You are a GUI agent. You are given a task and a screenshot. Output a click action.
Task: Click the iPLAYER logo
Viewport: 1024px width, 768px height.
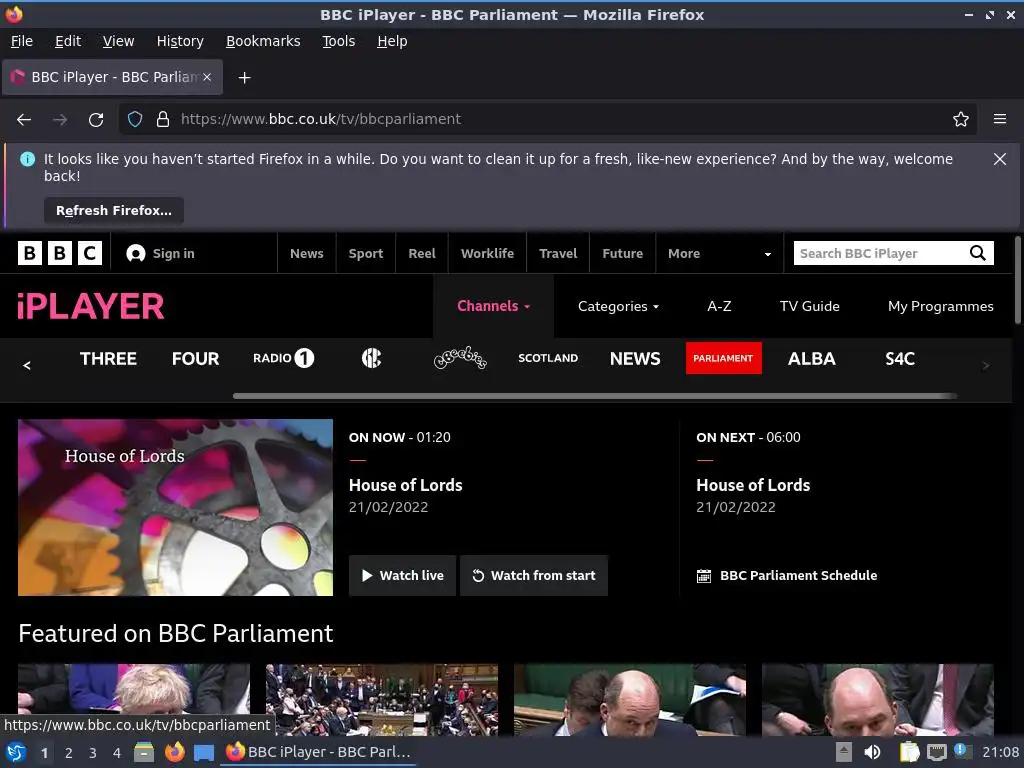[x=91, y=306]
